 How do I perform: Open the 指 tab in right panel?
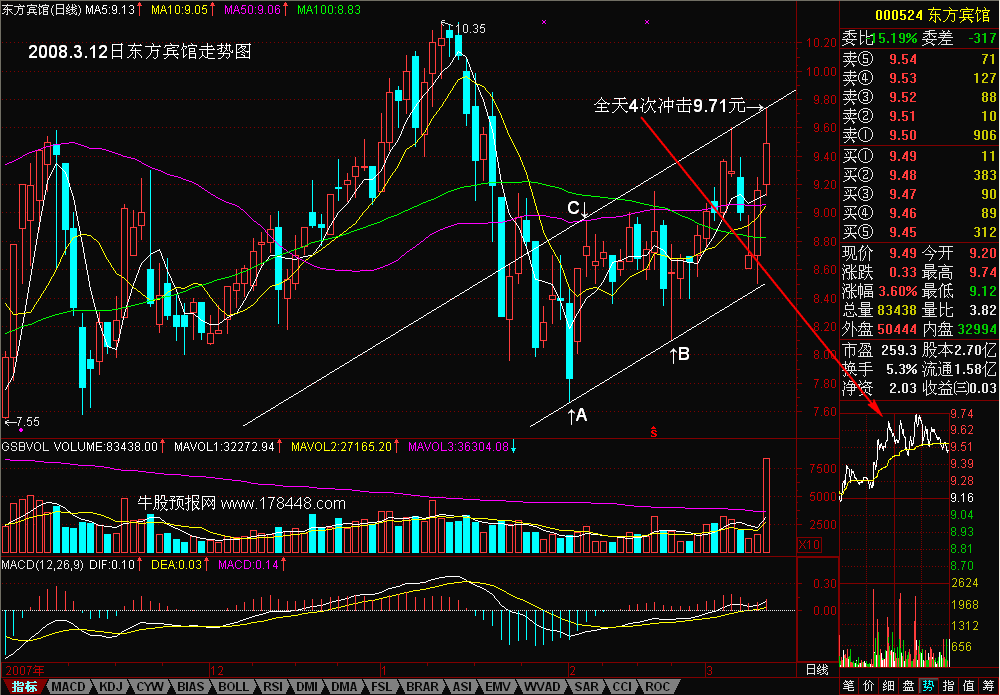point(948,686)
